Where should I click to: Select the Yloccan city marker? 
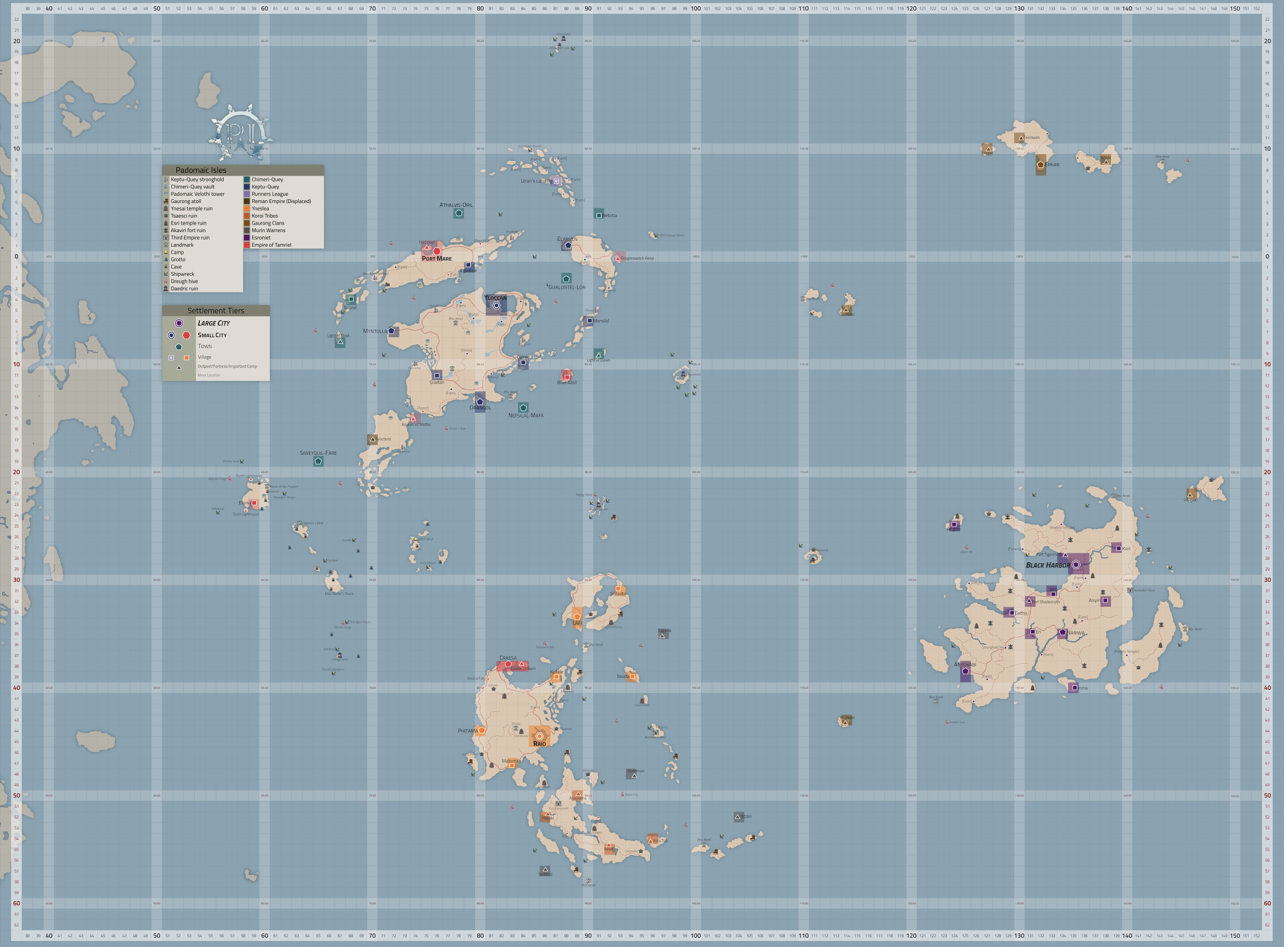click(x=495, y=305)
